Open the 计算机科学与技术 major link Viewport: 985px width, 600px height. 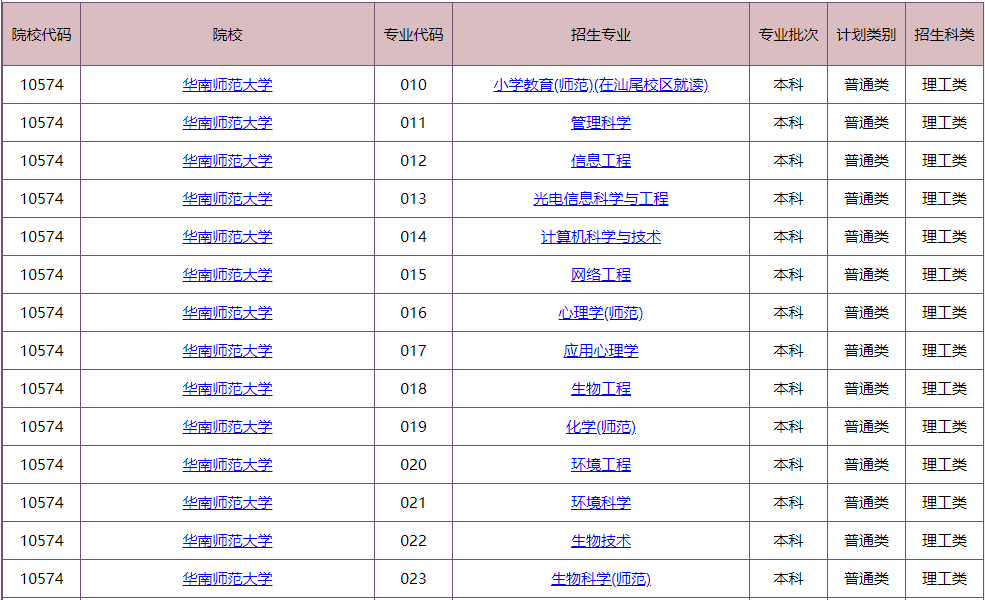[x=601, y=237]
